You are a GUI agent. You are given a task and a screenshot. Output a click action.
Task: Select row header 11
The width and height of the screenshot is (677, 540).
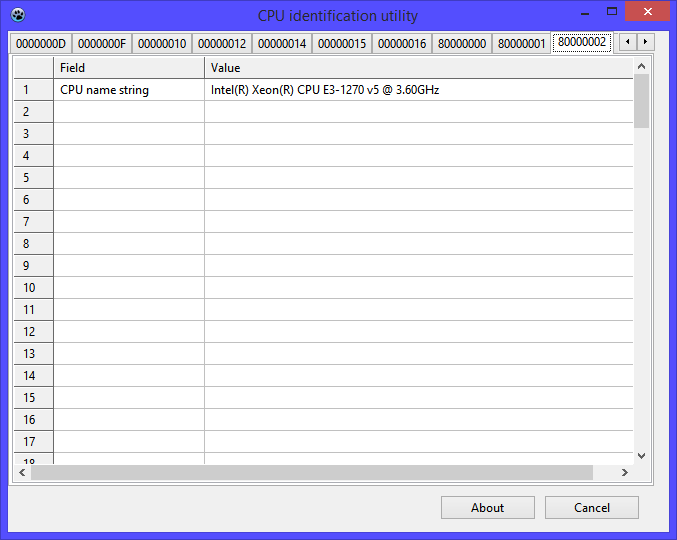tap(33, 310)
